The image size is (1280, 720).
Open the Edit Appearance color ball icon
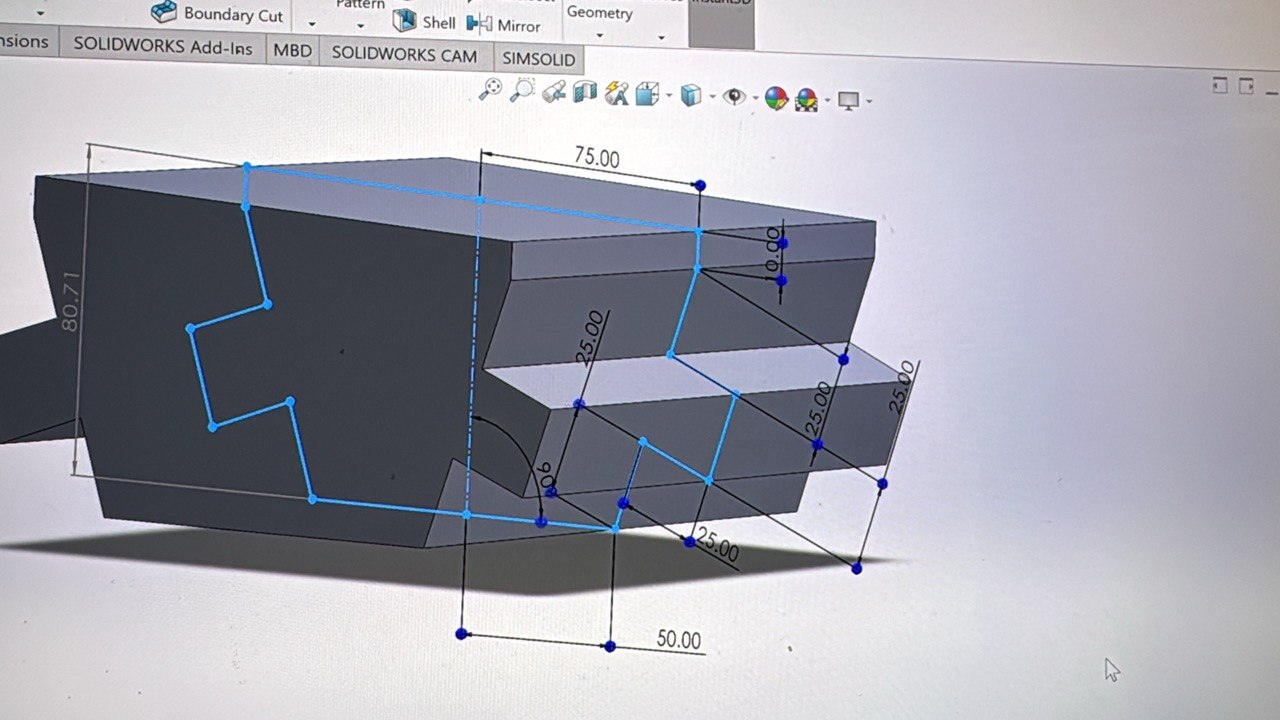tap(776, 98)
